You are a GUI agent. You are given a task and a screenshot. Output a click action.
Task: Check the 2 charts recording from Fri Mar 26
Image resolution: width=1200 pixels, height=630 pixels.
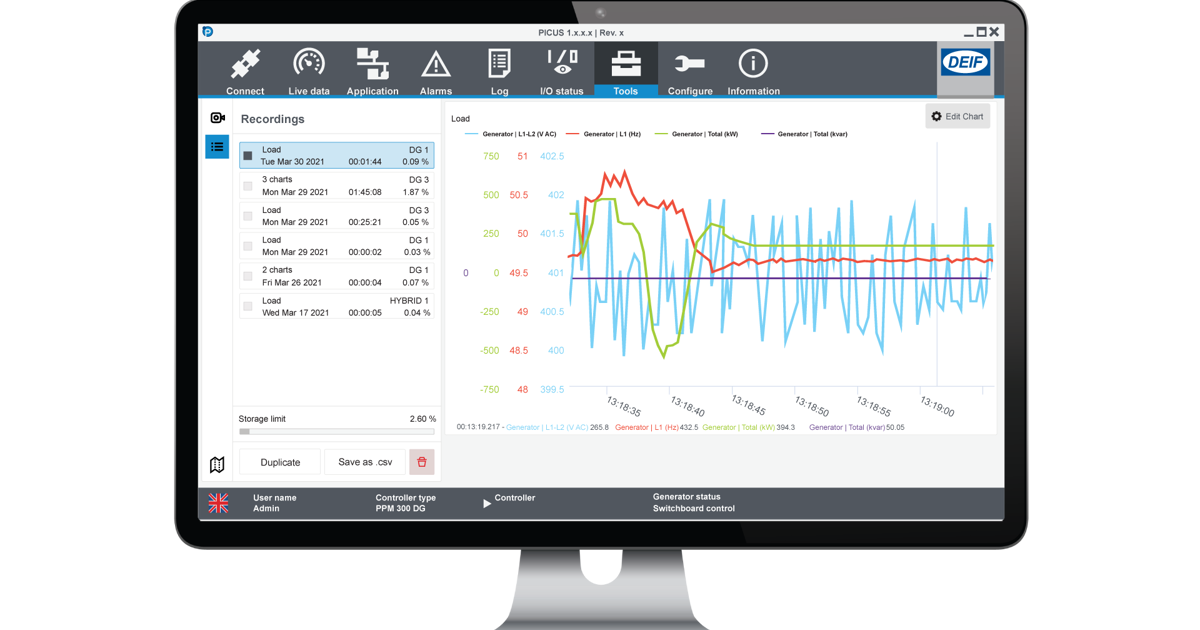(x=247, y=276)
